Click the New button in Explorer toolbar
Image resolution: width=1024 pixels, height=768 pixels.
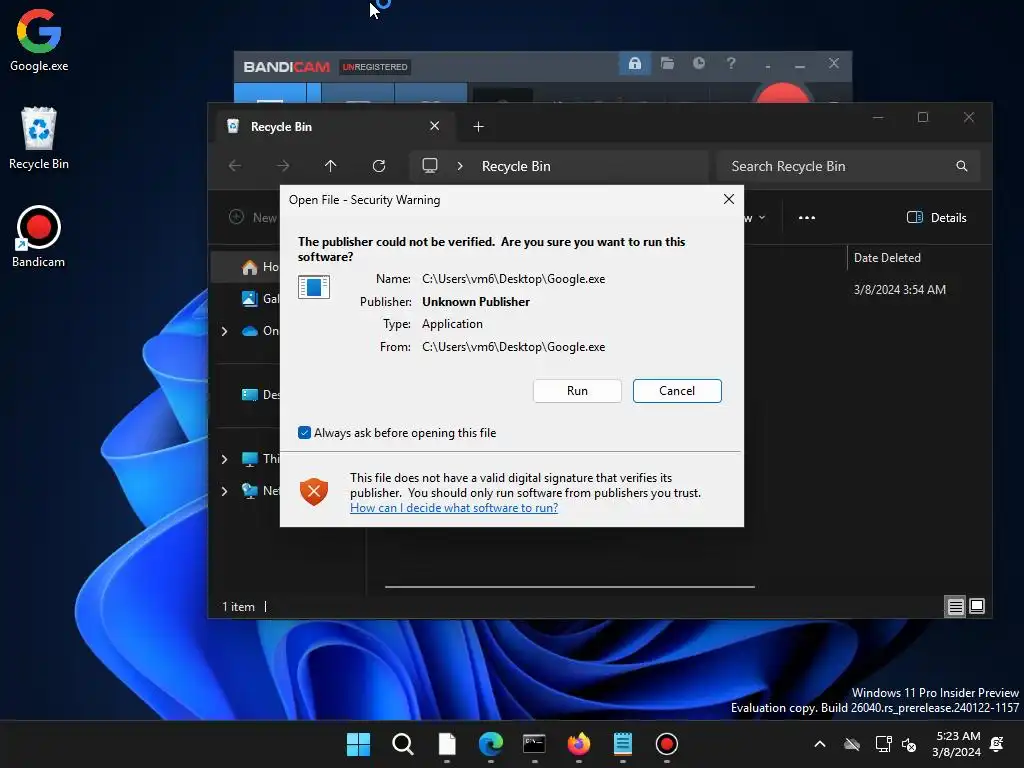(x=253, y=217)
